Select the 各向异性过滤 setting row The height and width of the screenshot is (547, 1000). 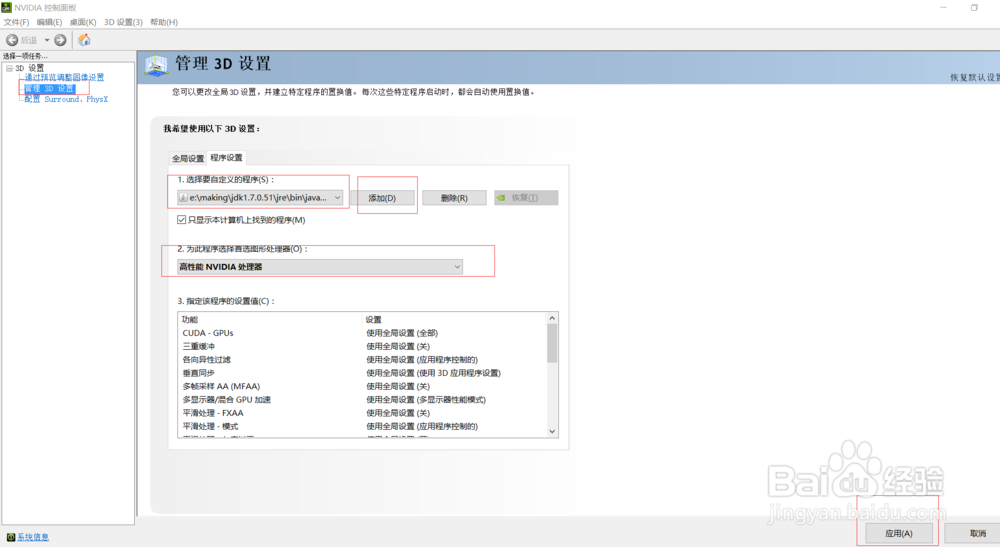362,360
